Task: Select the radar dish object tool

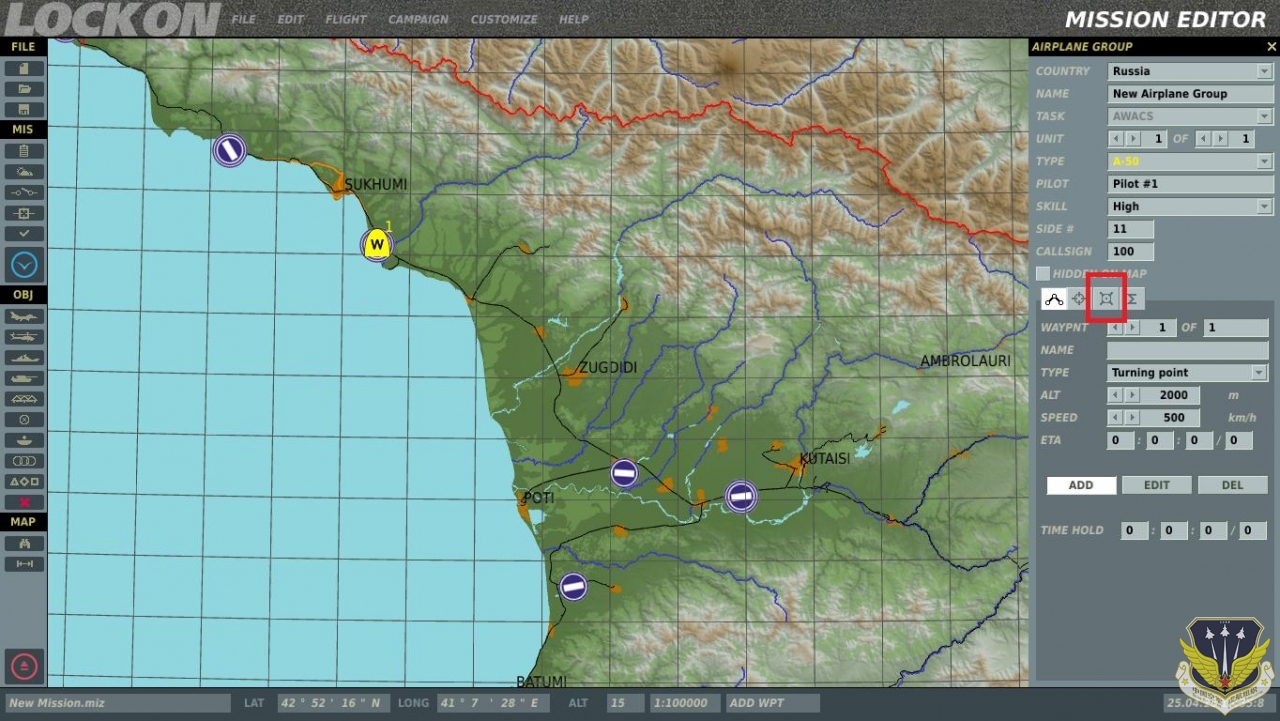Action: [24, 440]
